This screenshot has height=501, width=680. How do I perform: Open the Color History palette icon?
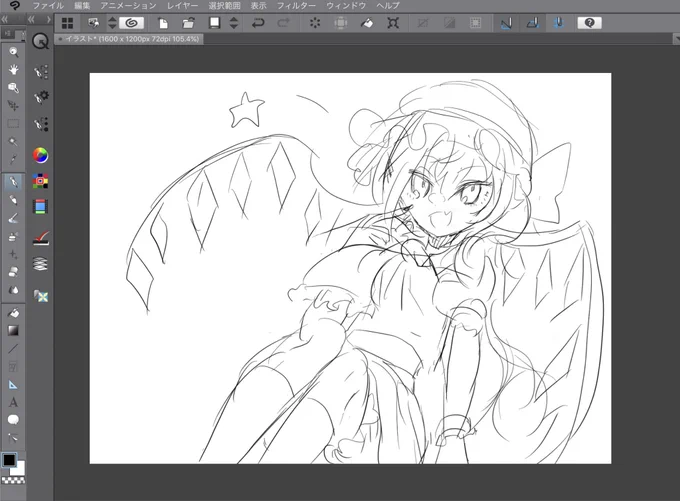coord(41,296)
